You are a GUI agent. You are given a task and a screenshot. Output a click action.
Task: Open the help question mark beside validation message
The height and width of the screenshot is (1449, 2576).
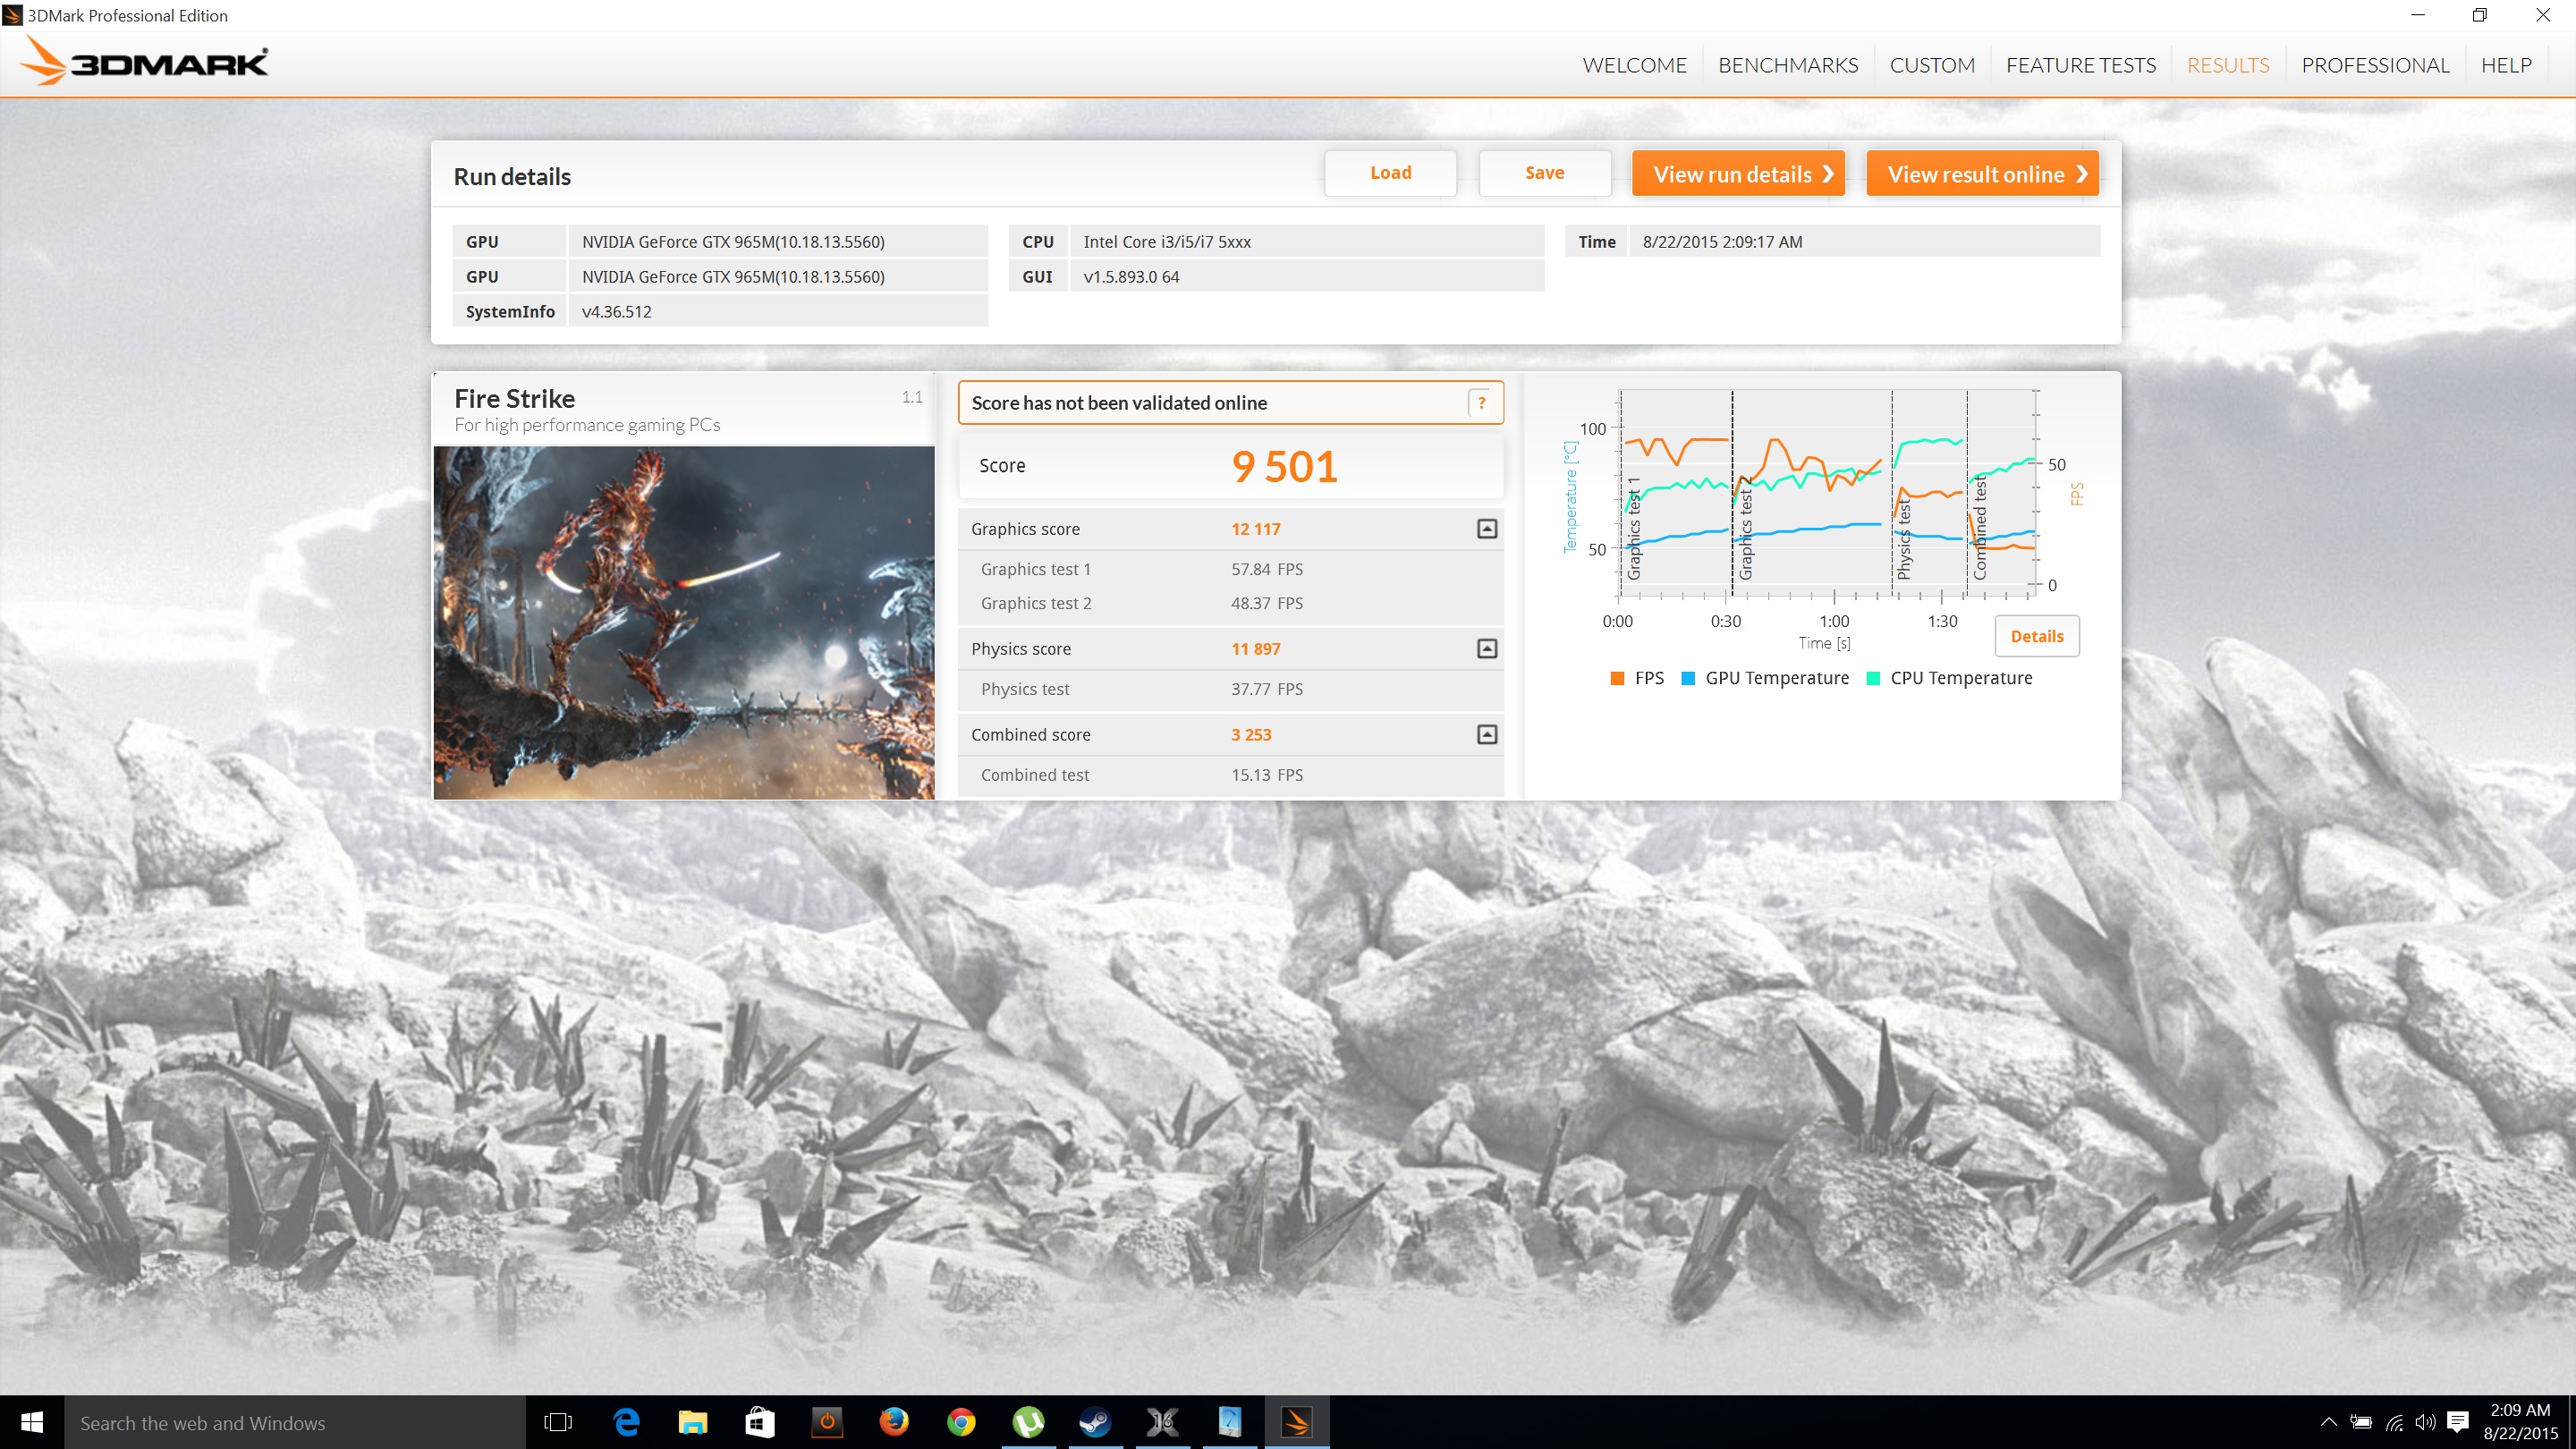1481,403
